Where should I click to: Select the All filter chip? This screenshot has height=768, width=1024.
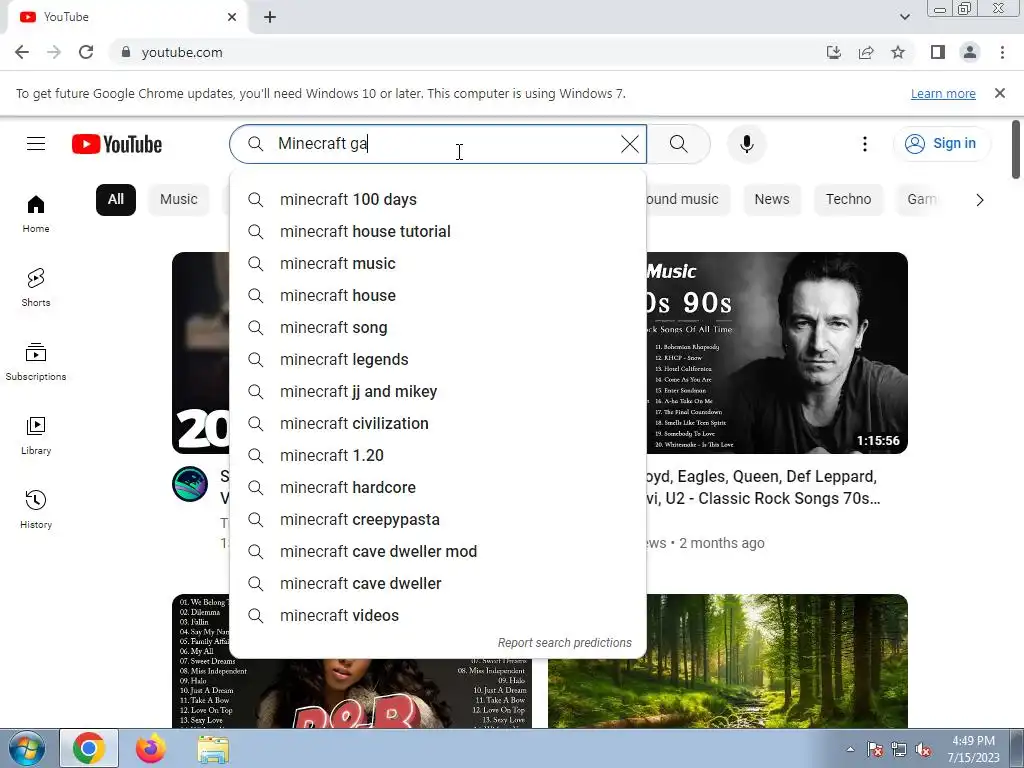[116, 200]
